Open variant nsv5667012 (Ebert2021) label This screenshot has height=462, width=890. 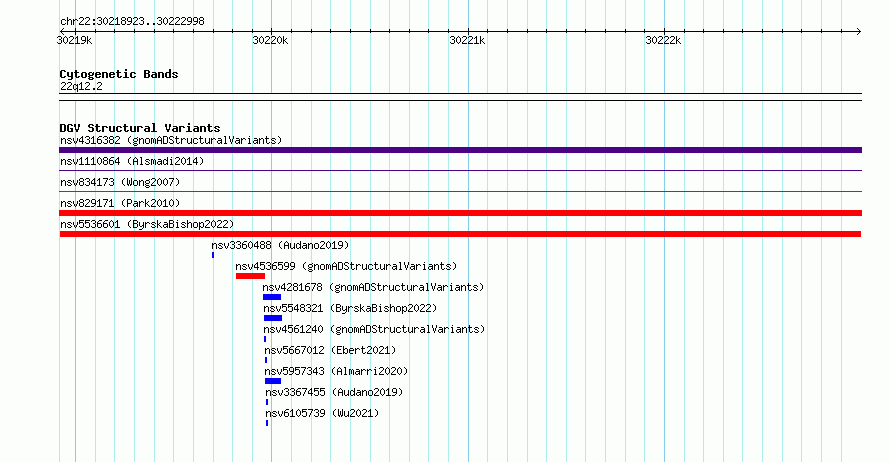pyautogui.click(x=330, y=350)
